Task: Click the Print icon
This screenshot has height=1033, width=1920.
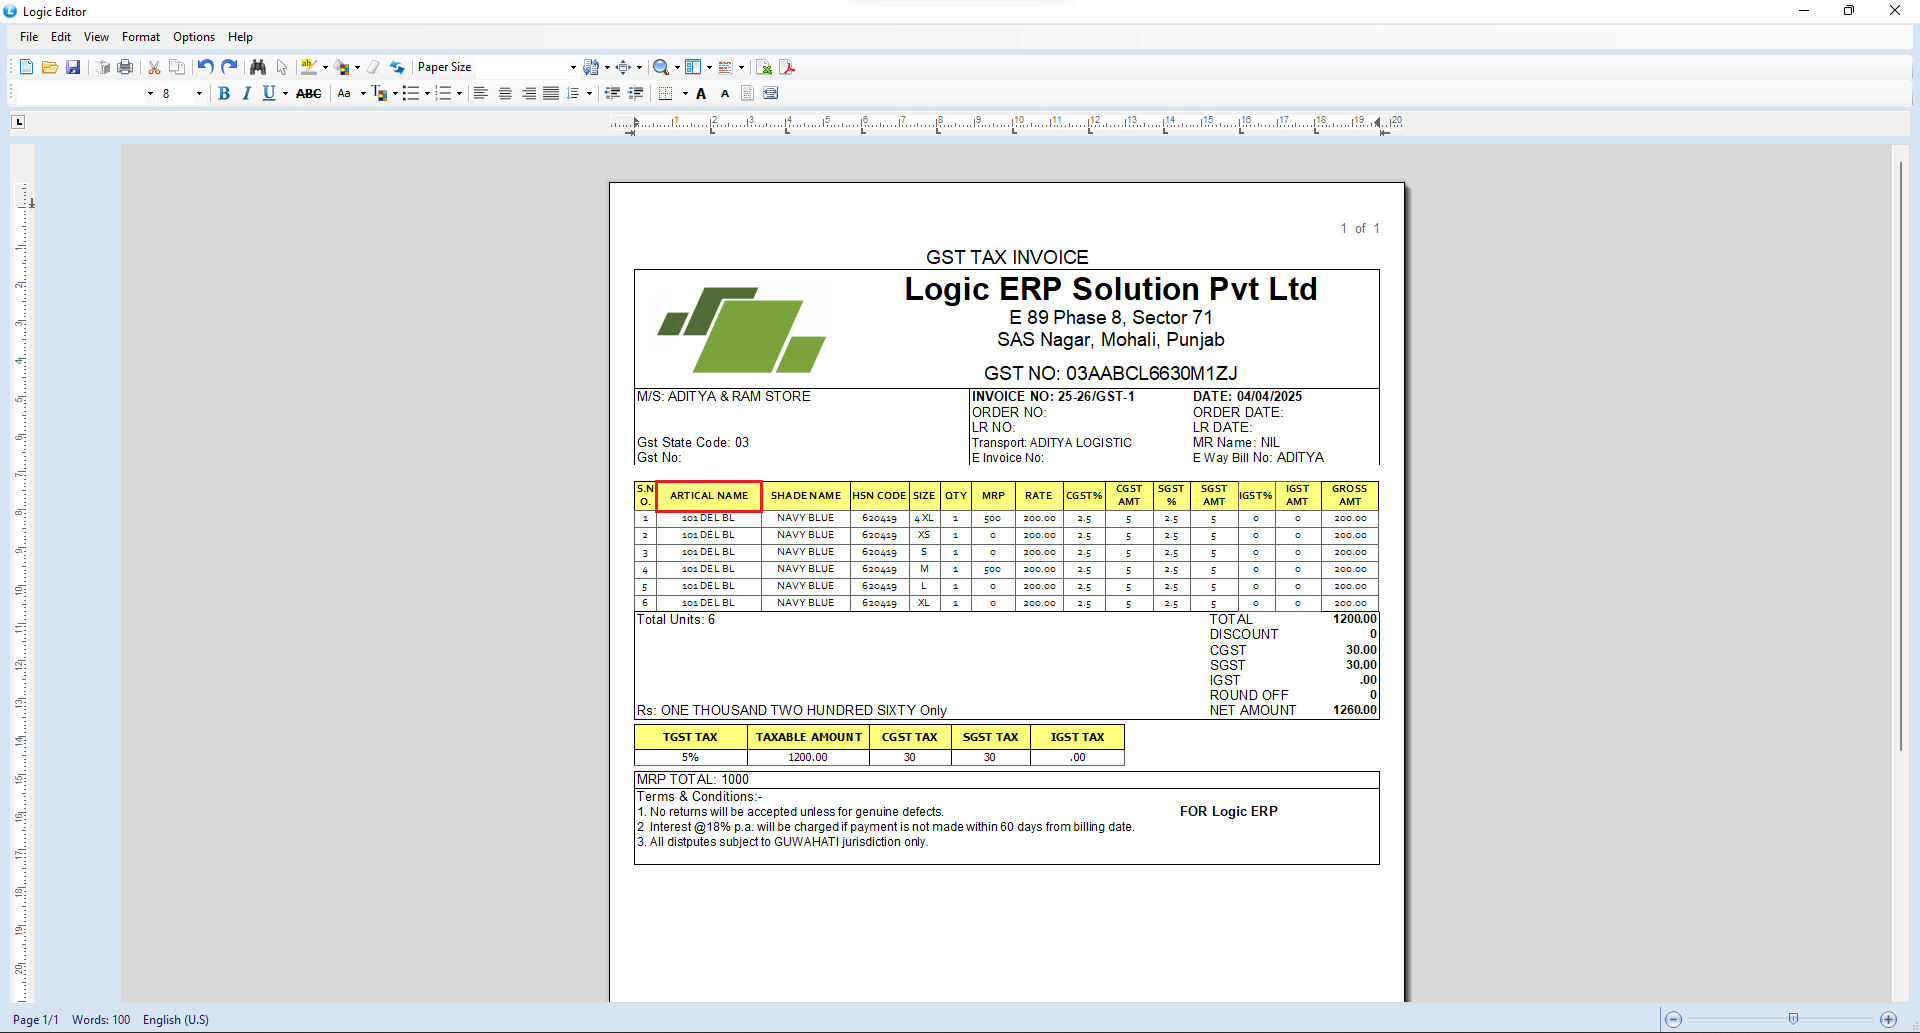Action: pyautogui.click(x=125, y=67)
